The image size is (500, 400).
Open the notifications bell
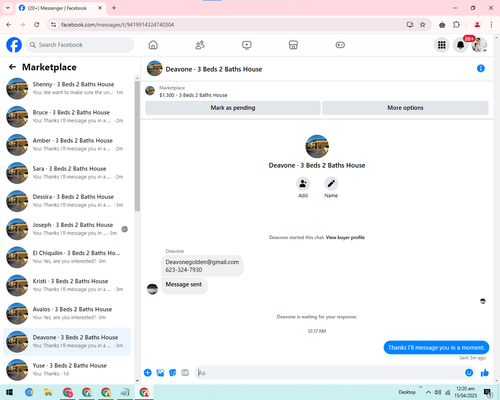click(460, 45)
